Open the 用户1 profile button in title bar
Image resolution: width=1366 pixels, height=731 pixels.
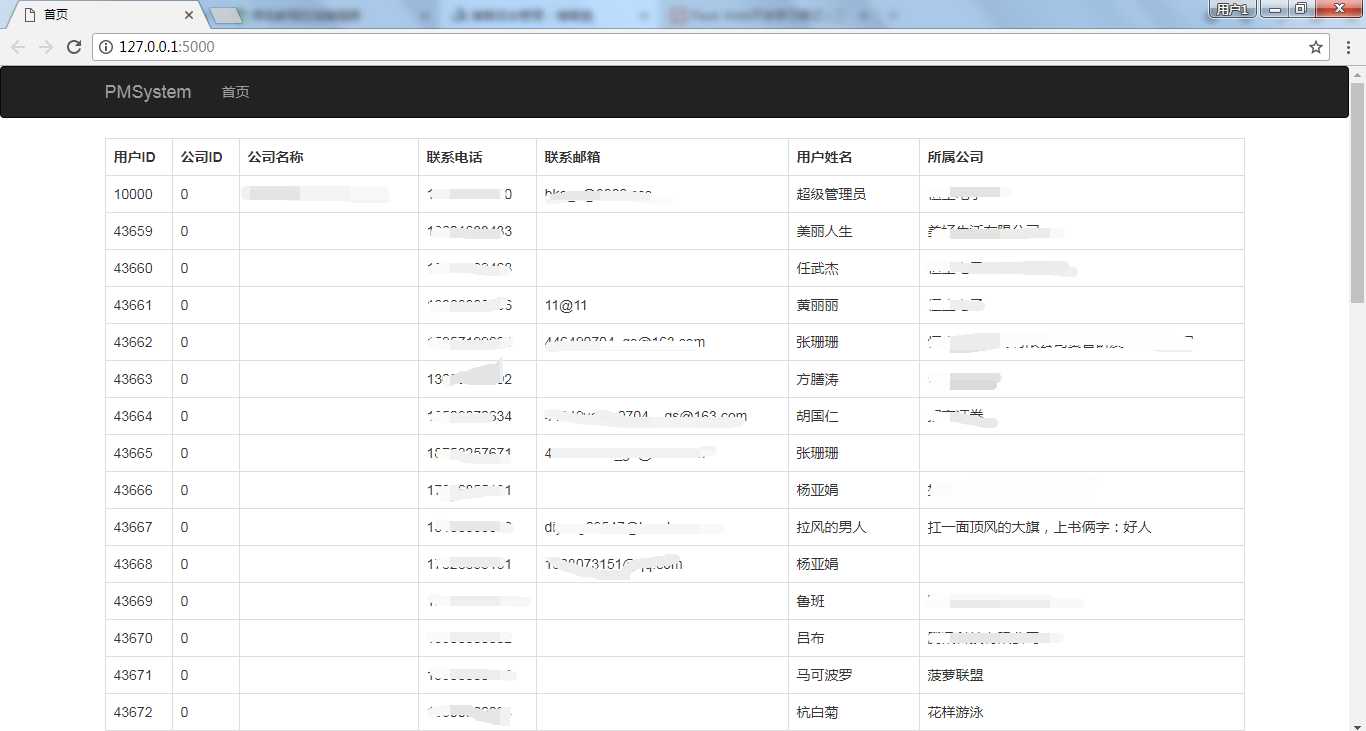point(1233,9)
